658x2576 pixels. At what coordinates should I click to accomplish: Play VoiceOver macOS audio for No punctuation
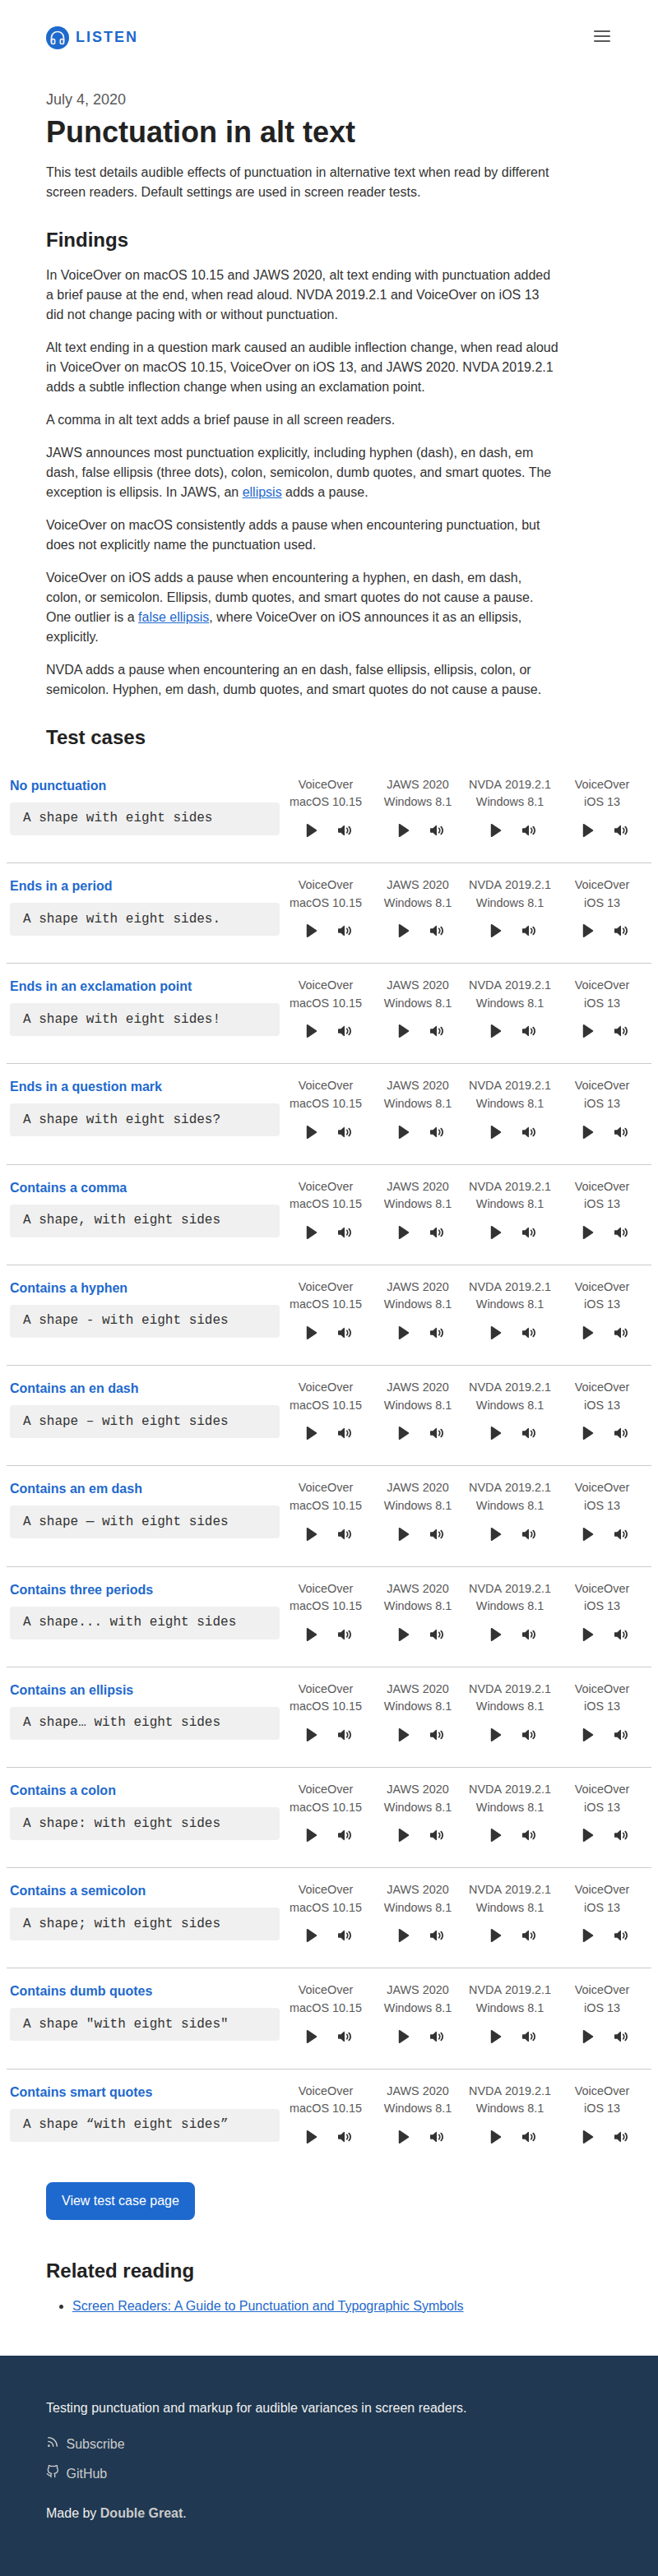[311, 831]
